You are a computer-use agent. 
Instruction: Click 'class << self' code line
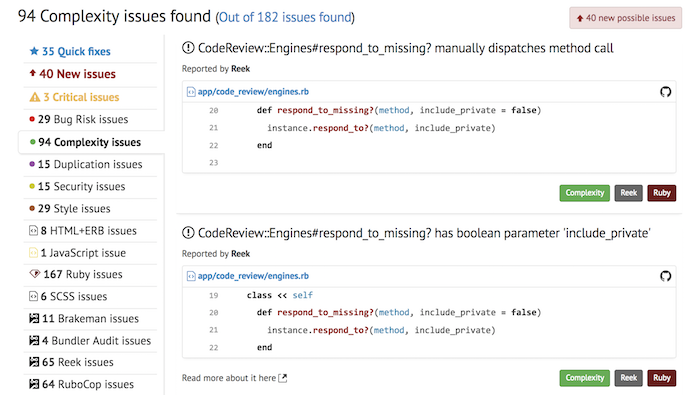(x=280, y=295)
